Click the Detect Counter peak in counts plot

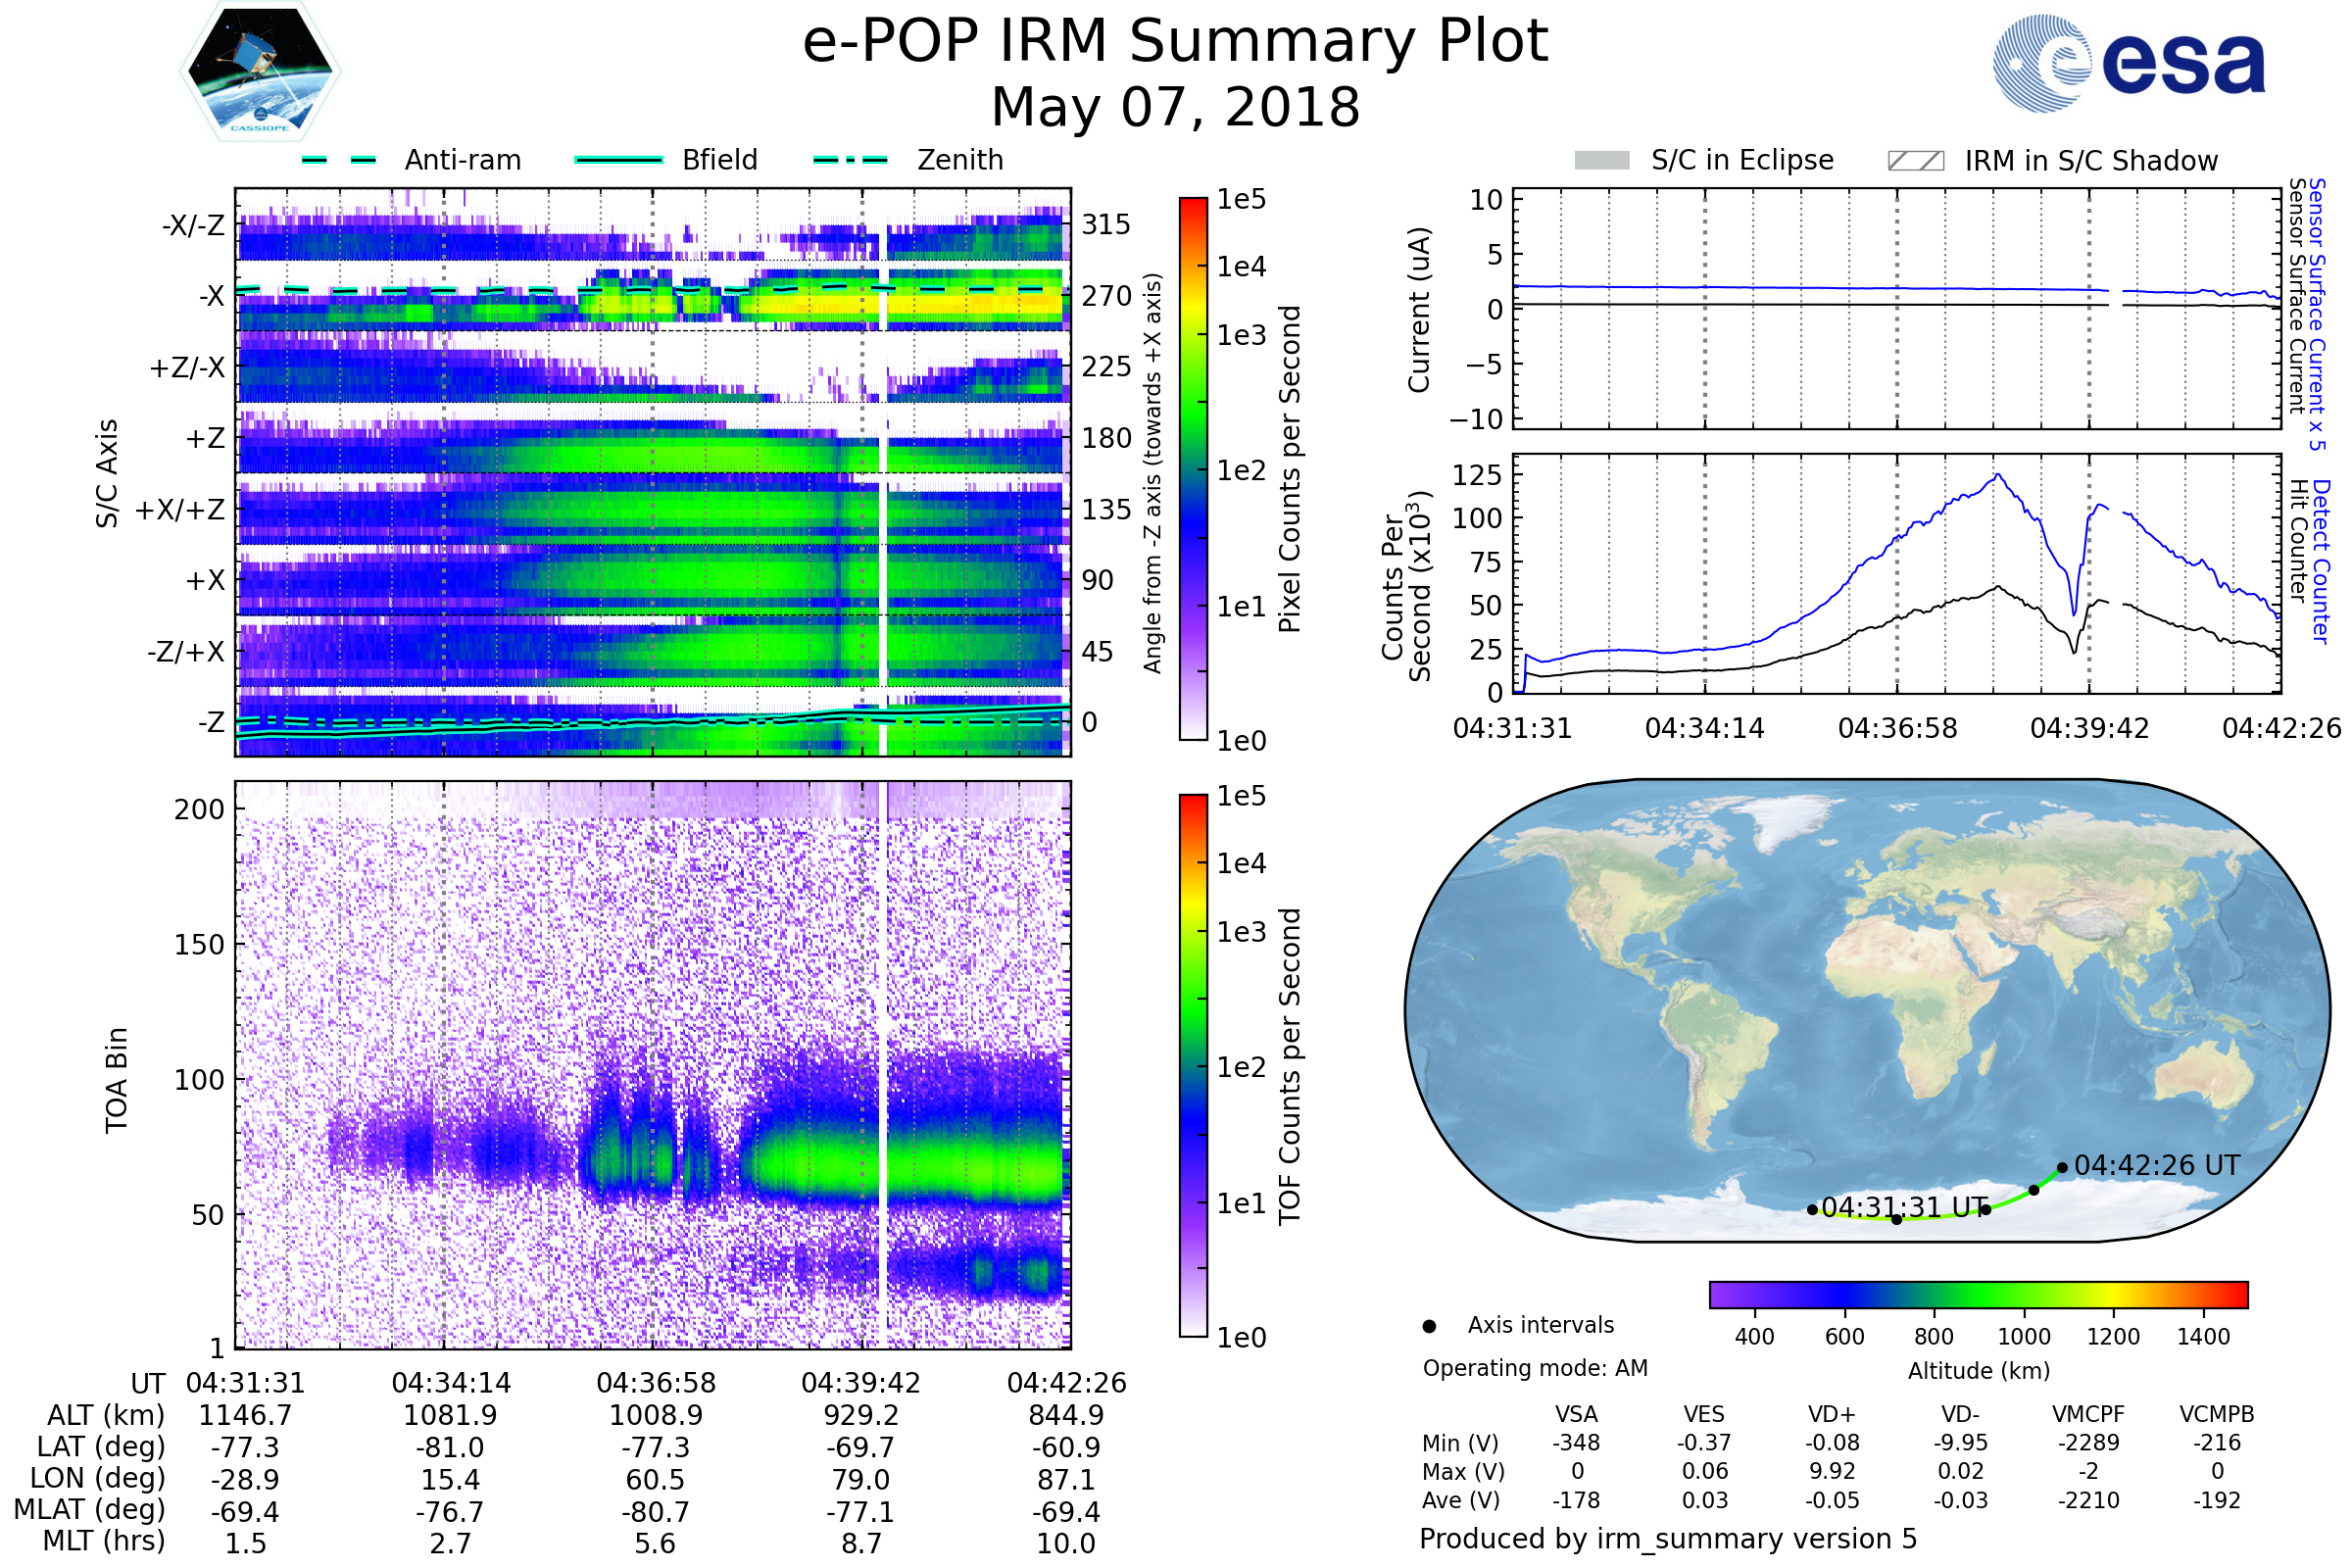(1997, 475)
